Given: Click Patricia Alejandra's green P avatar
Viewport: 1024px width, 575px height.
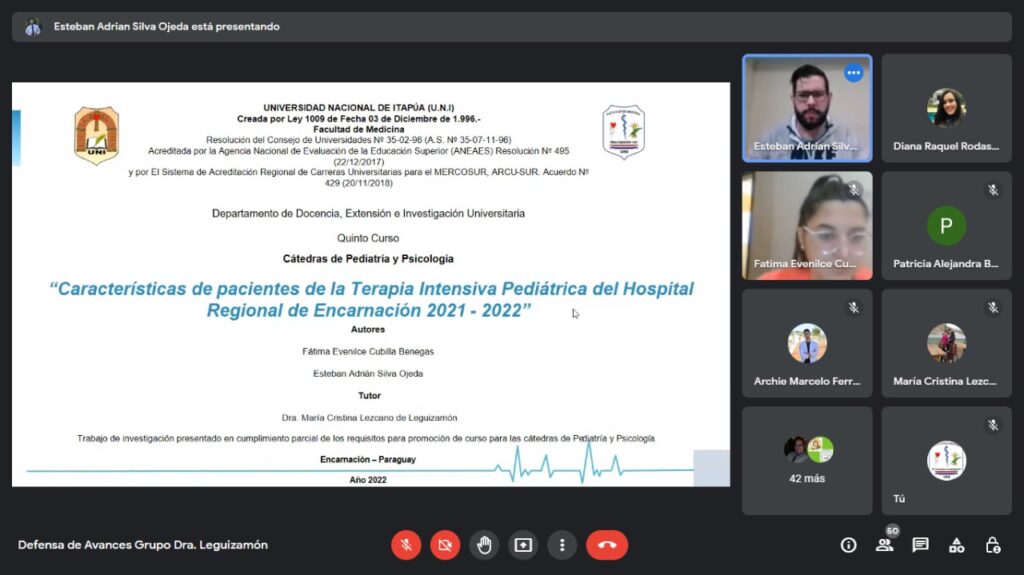Looking at the screenshot, I should tap(946, 225).
